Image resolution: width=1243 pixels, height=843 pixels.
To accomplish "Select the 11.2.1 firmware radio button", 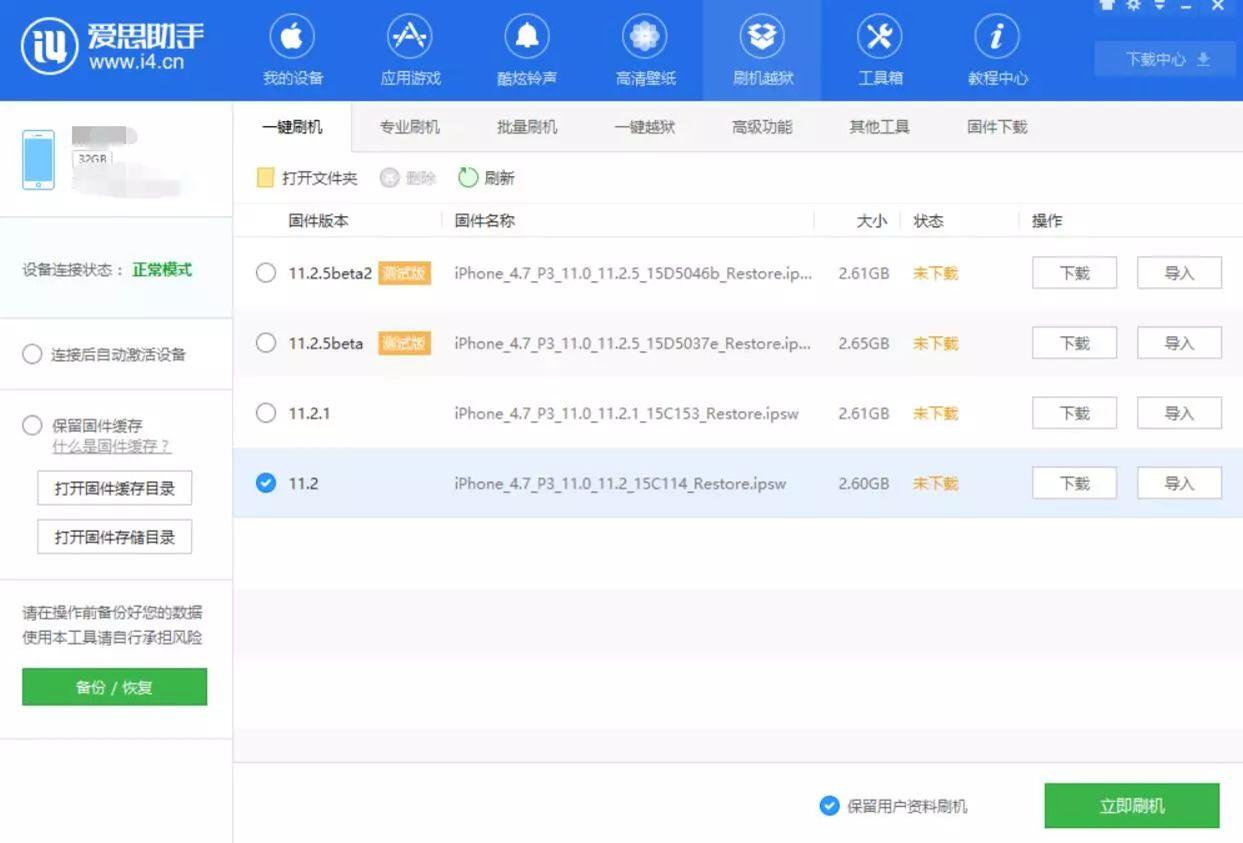I will 266,413.
